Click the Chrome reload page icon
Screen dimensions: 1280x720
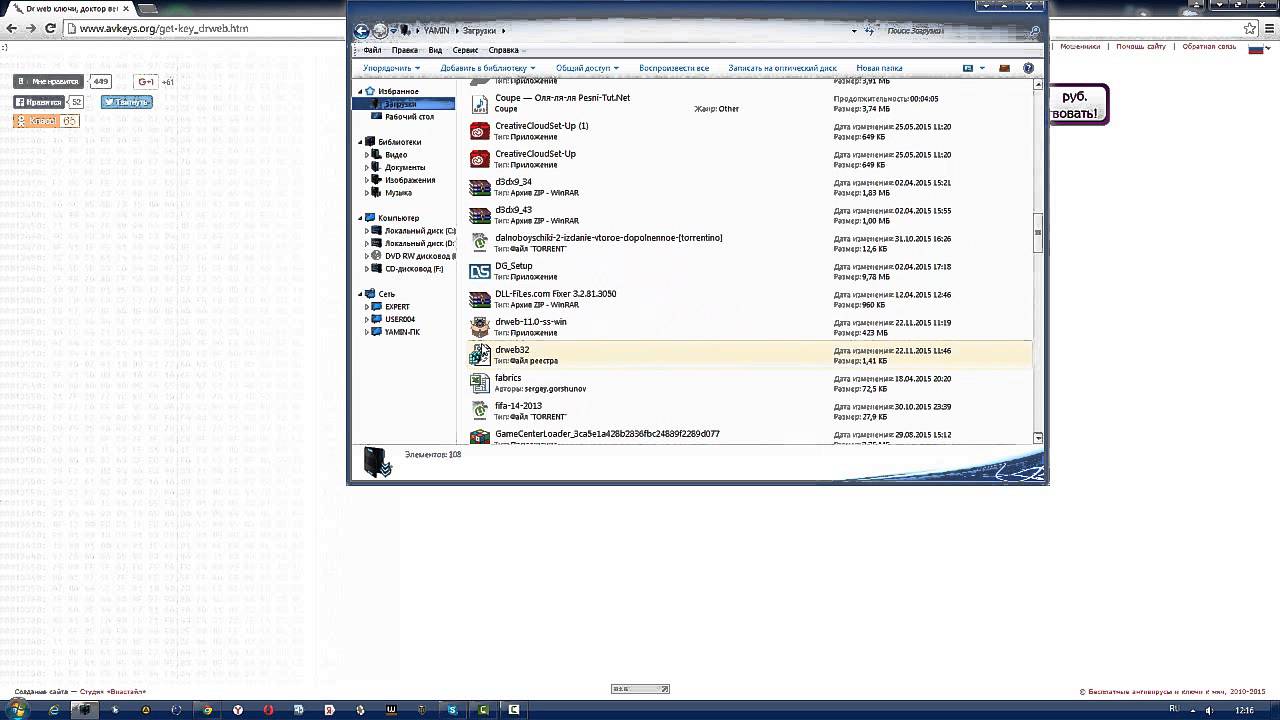50,28
